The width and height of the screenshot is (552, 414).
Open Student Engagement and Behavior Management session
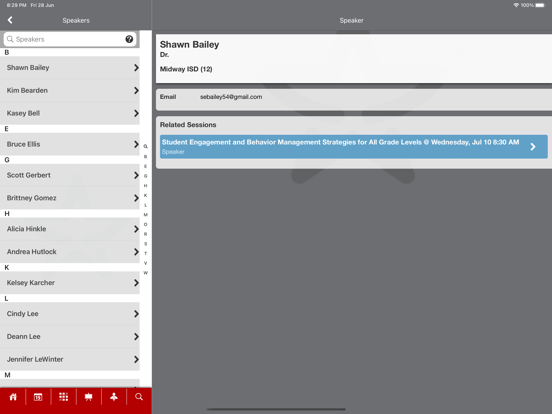pos(353,146)
